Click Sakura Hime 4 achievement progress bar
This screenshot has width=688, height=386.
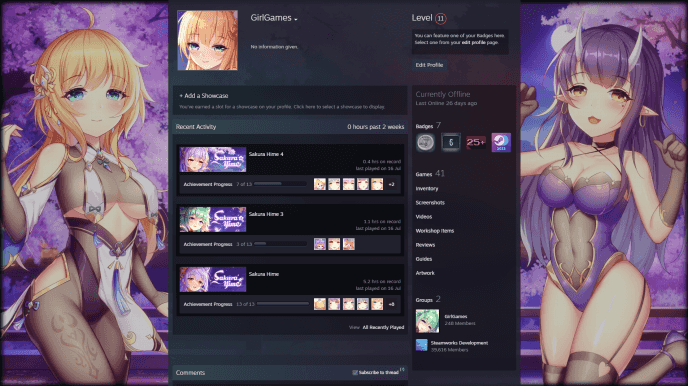280,184
